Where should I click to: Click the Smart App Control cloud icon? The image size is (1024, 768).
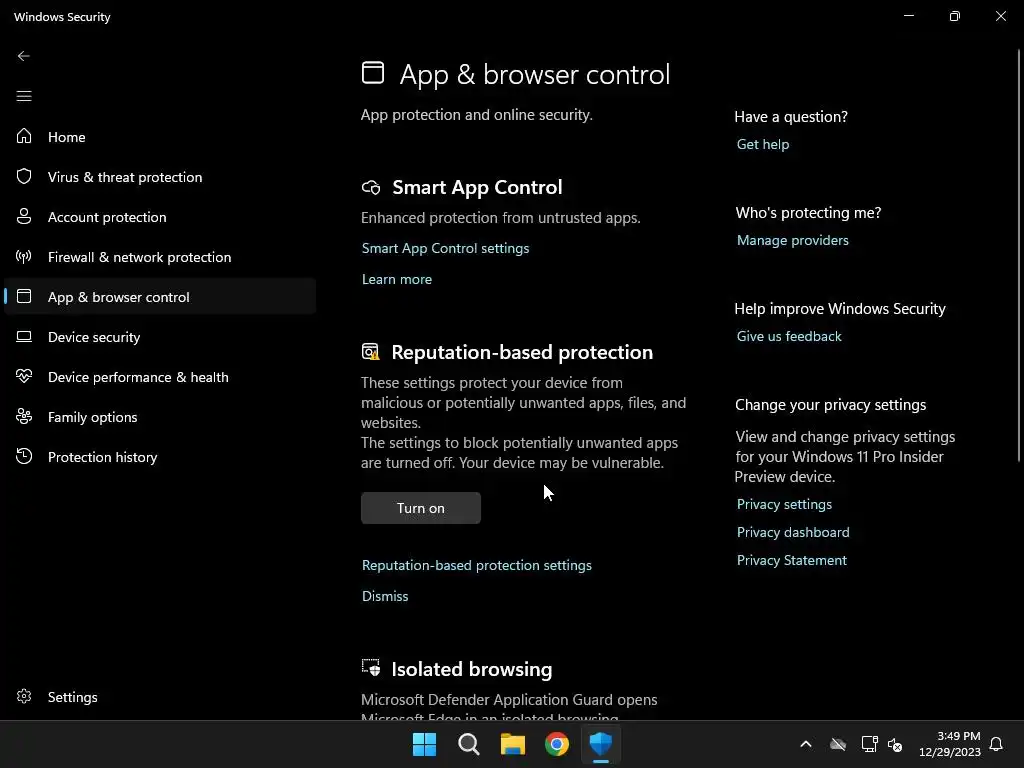(x=371, y=188)
